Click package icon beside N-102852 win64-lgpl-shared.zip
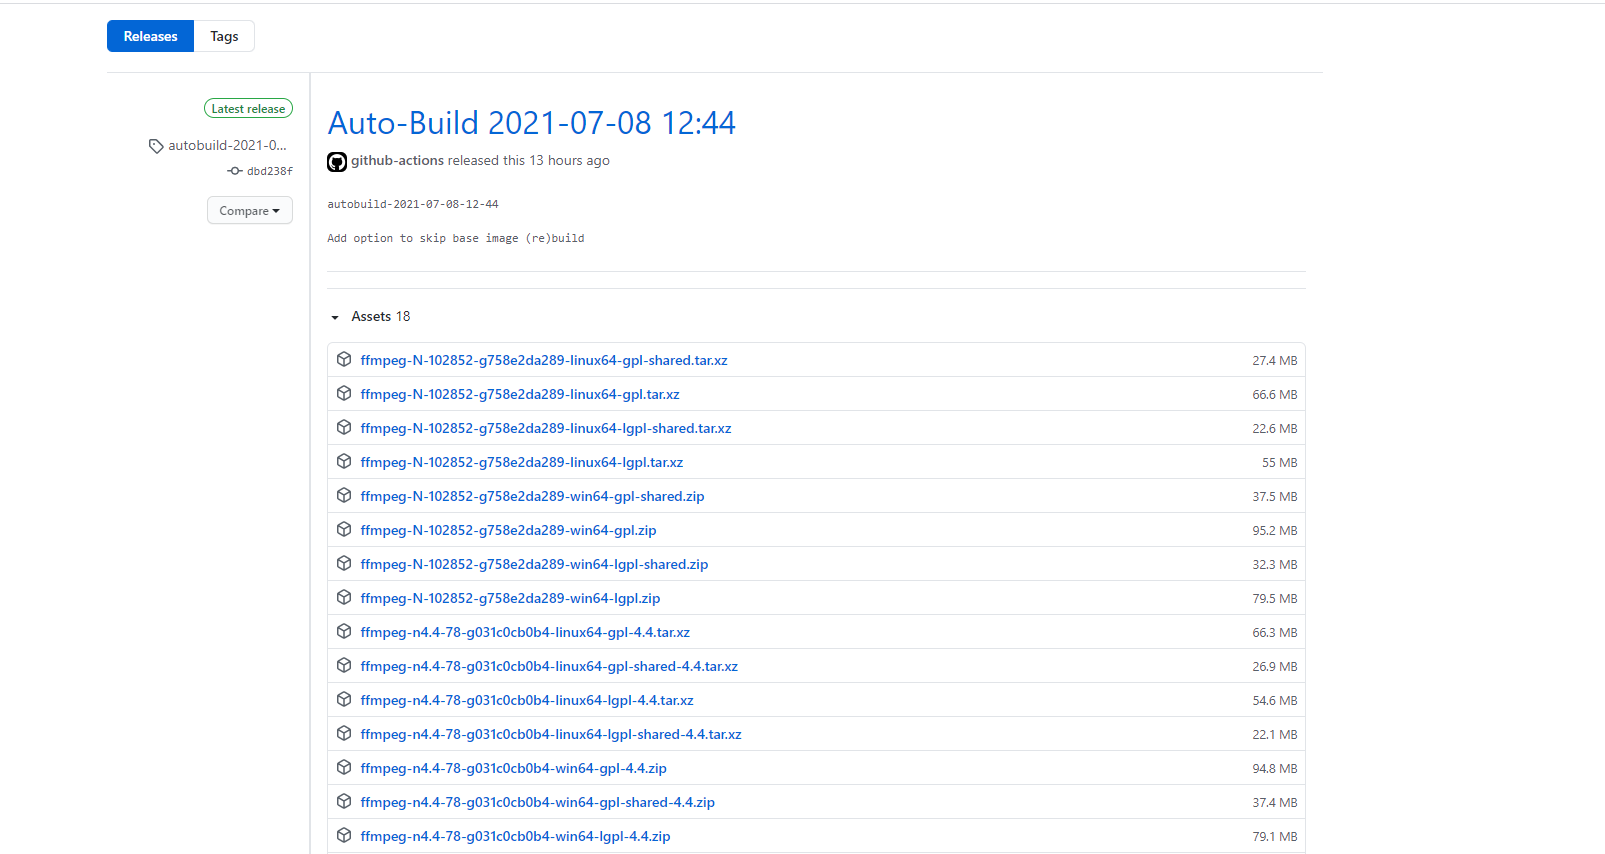Image resolution: width=1605 pixels, height=854 pixels. [x=344, y=563]
